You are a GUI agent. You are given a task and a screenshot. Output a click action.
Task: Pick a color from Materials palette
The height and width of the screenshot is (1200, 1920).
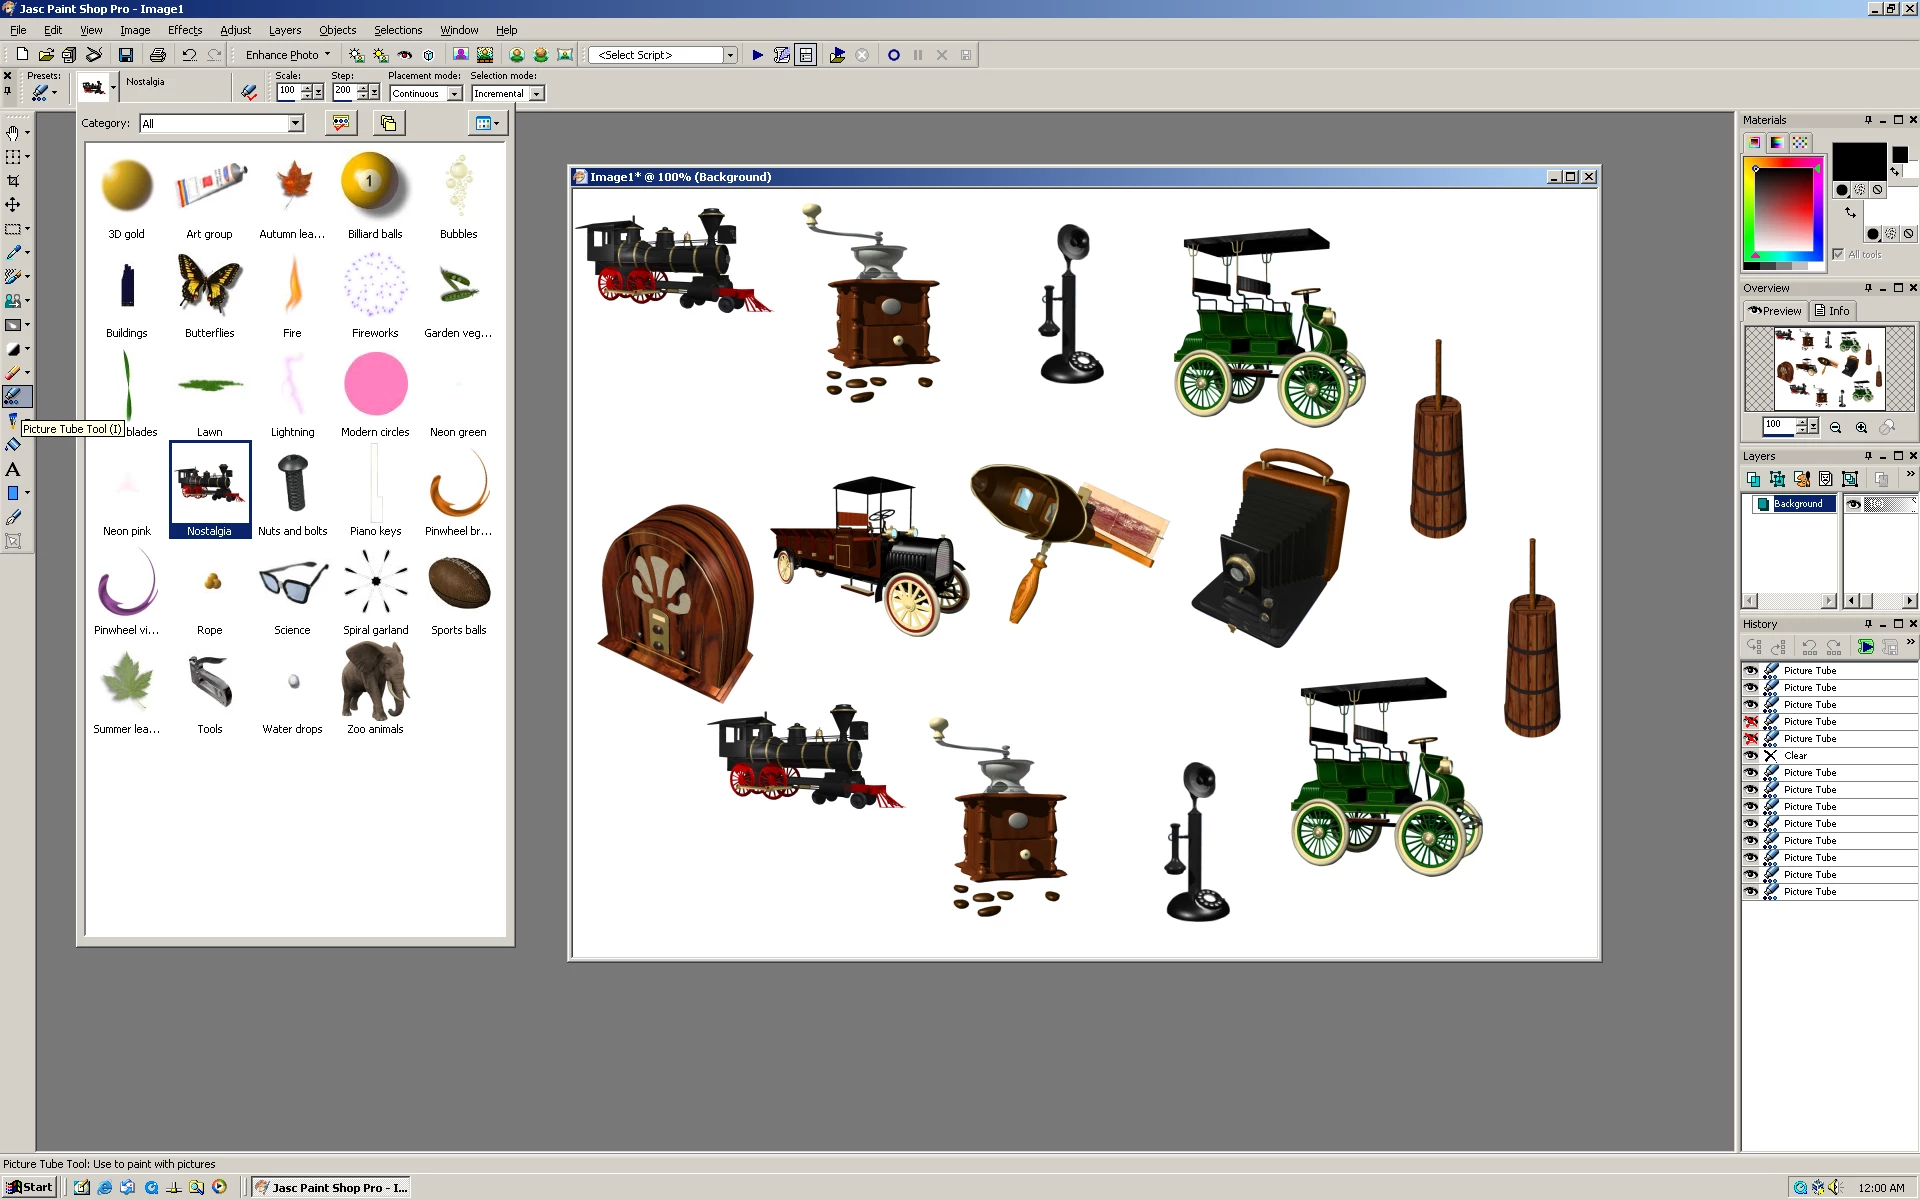click(1785, 210)
